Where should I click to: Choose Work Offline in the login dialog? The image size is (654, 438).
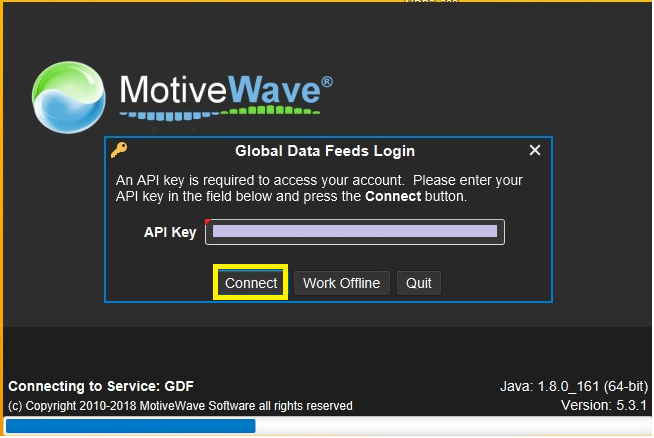pyautogui.click(x=341, y=283)
